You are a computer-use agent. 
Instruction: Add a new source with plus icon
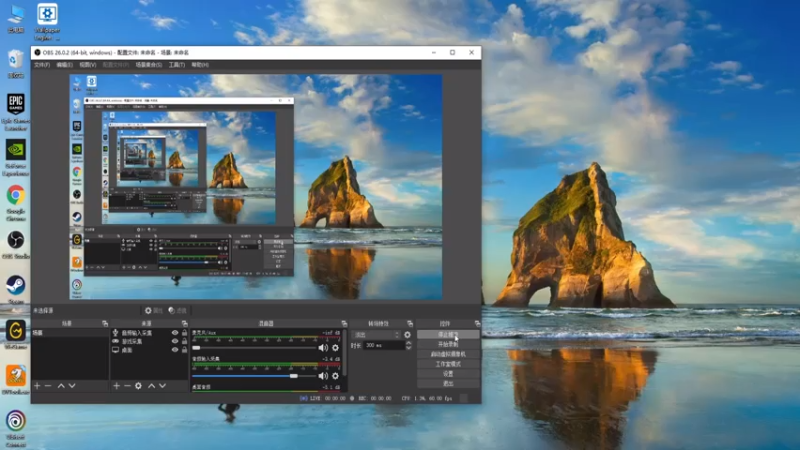(x=116, y=386)
